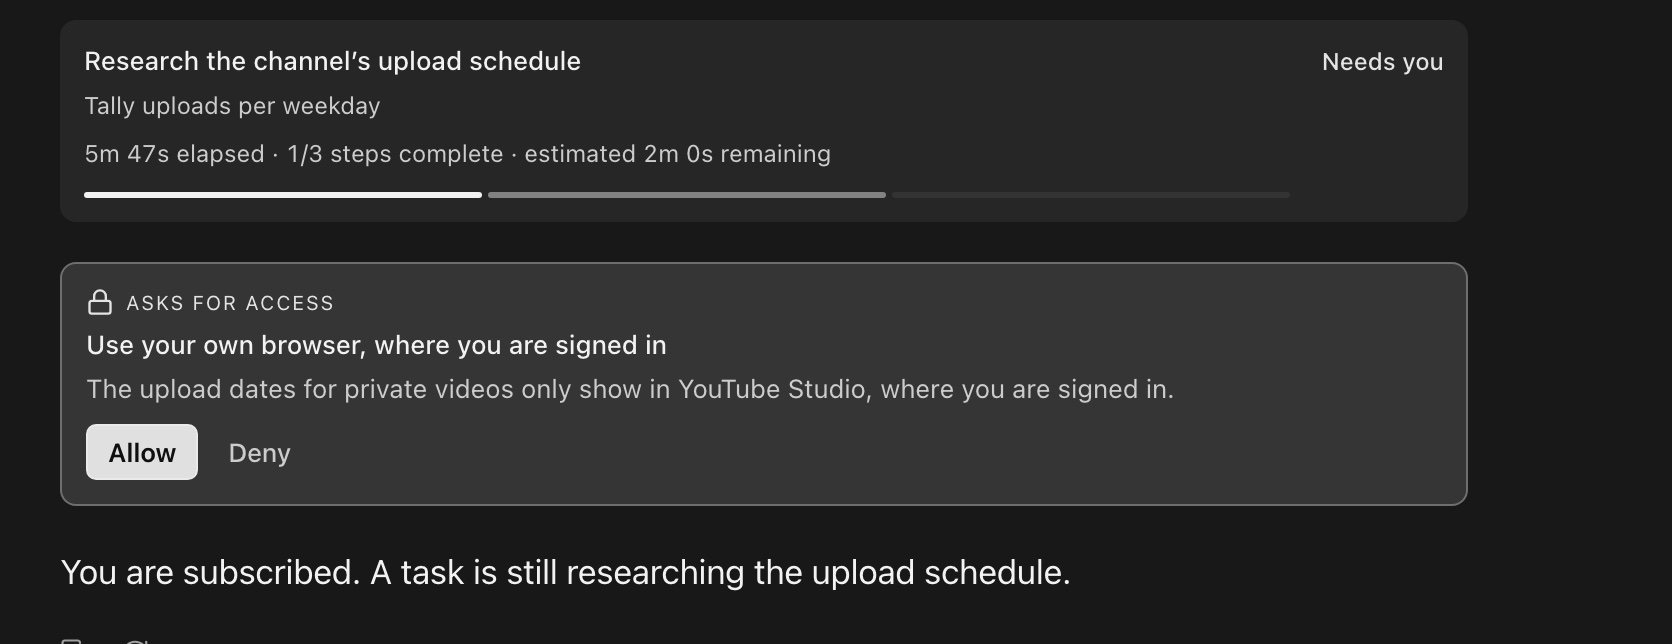Image resolution: width=1672 pixels, height=644 pixels.
Task: Select the Tally uploads per weekday step text
Action: pyautogui.click(x=232, y=106)
